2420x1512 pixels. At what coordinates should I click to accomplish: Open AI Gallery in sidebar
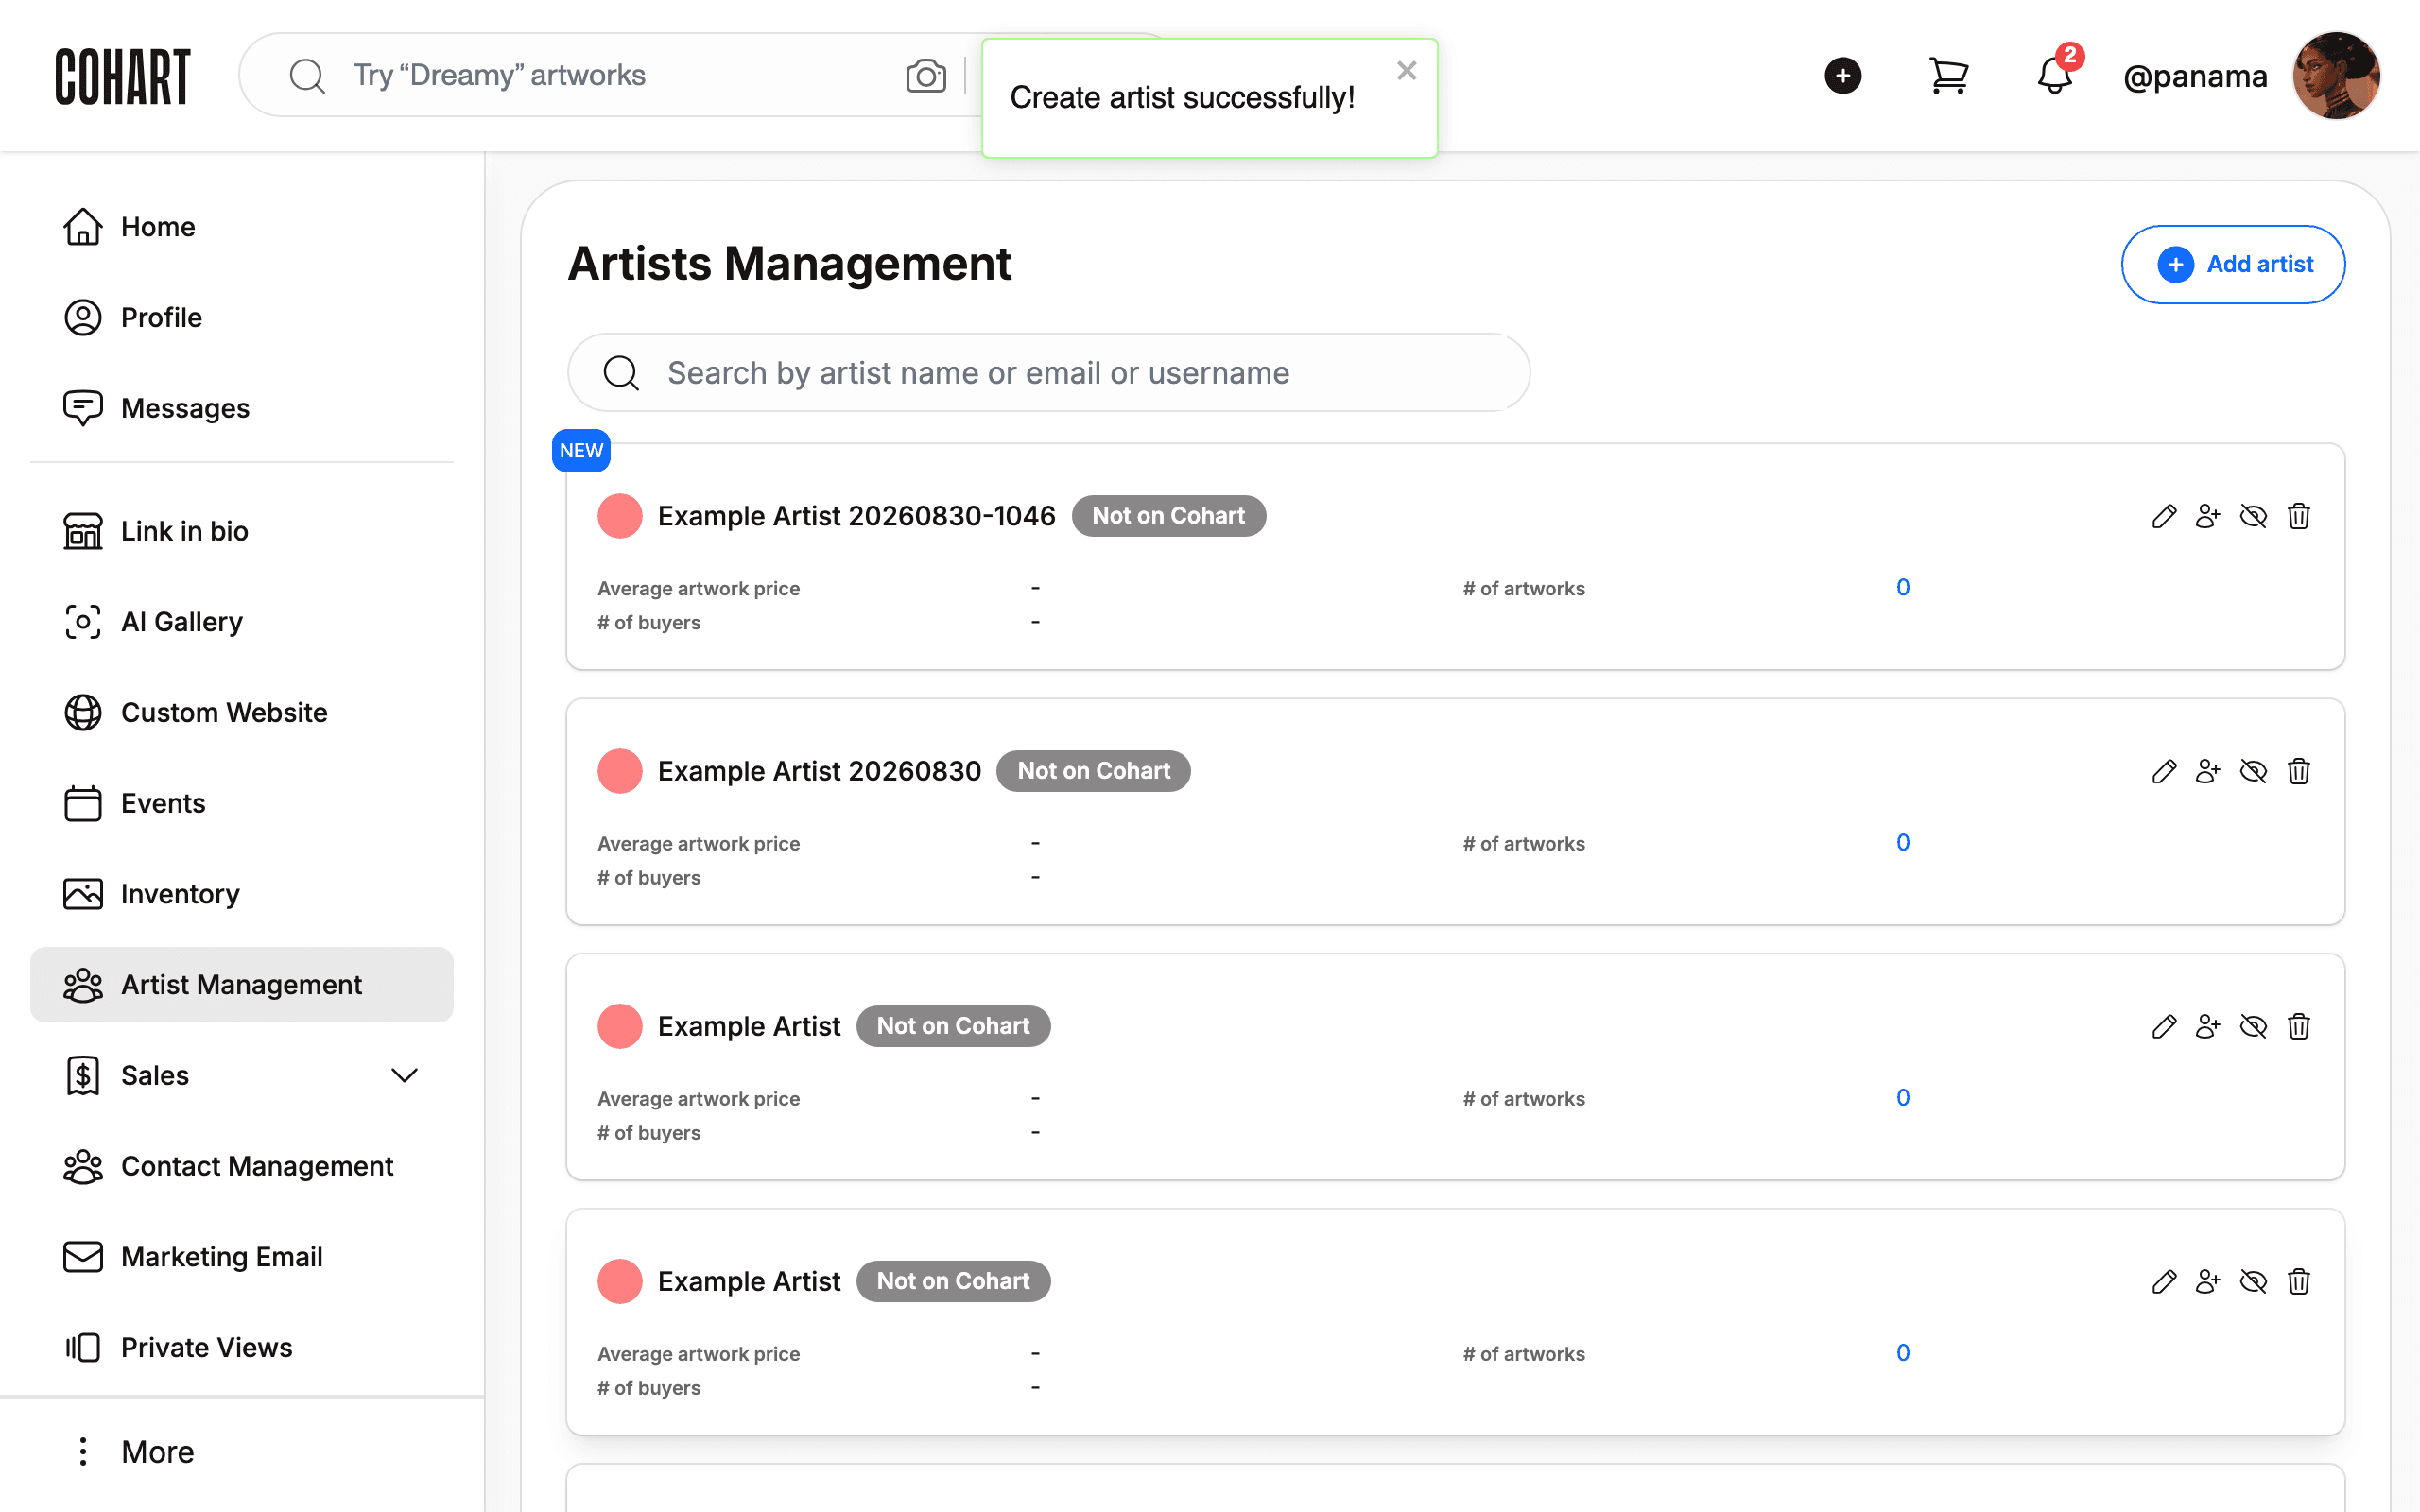241,622
